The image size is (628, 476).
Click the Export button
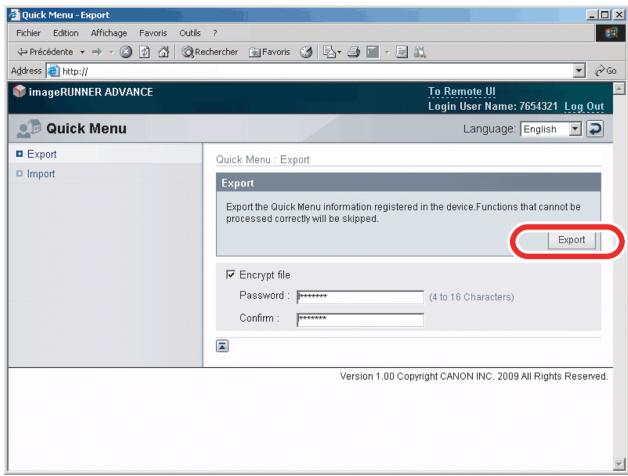pyautogui.click(x=572, y=240)
